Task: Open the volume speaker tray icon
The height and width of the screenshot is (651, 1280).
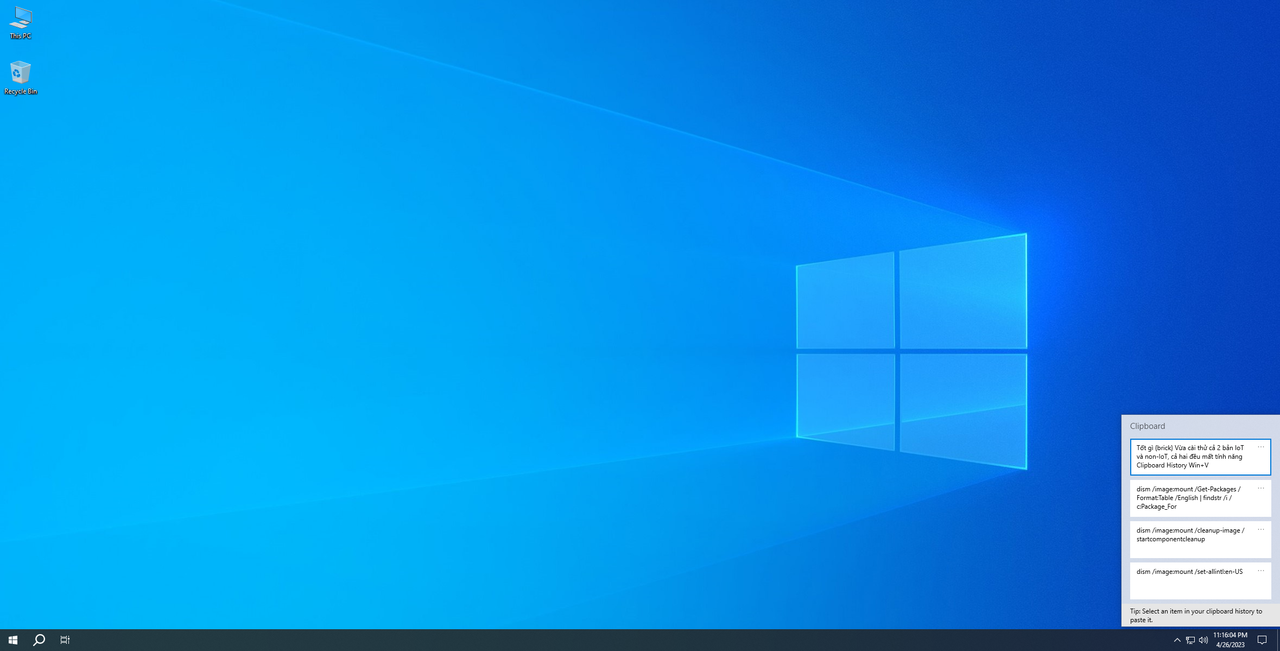Action: pos(1203,640)
